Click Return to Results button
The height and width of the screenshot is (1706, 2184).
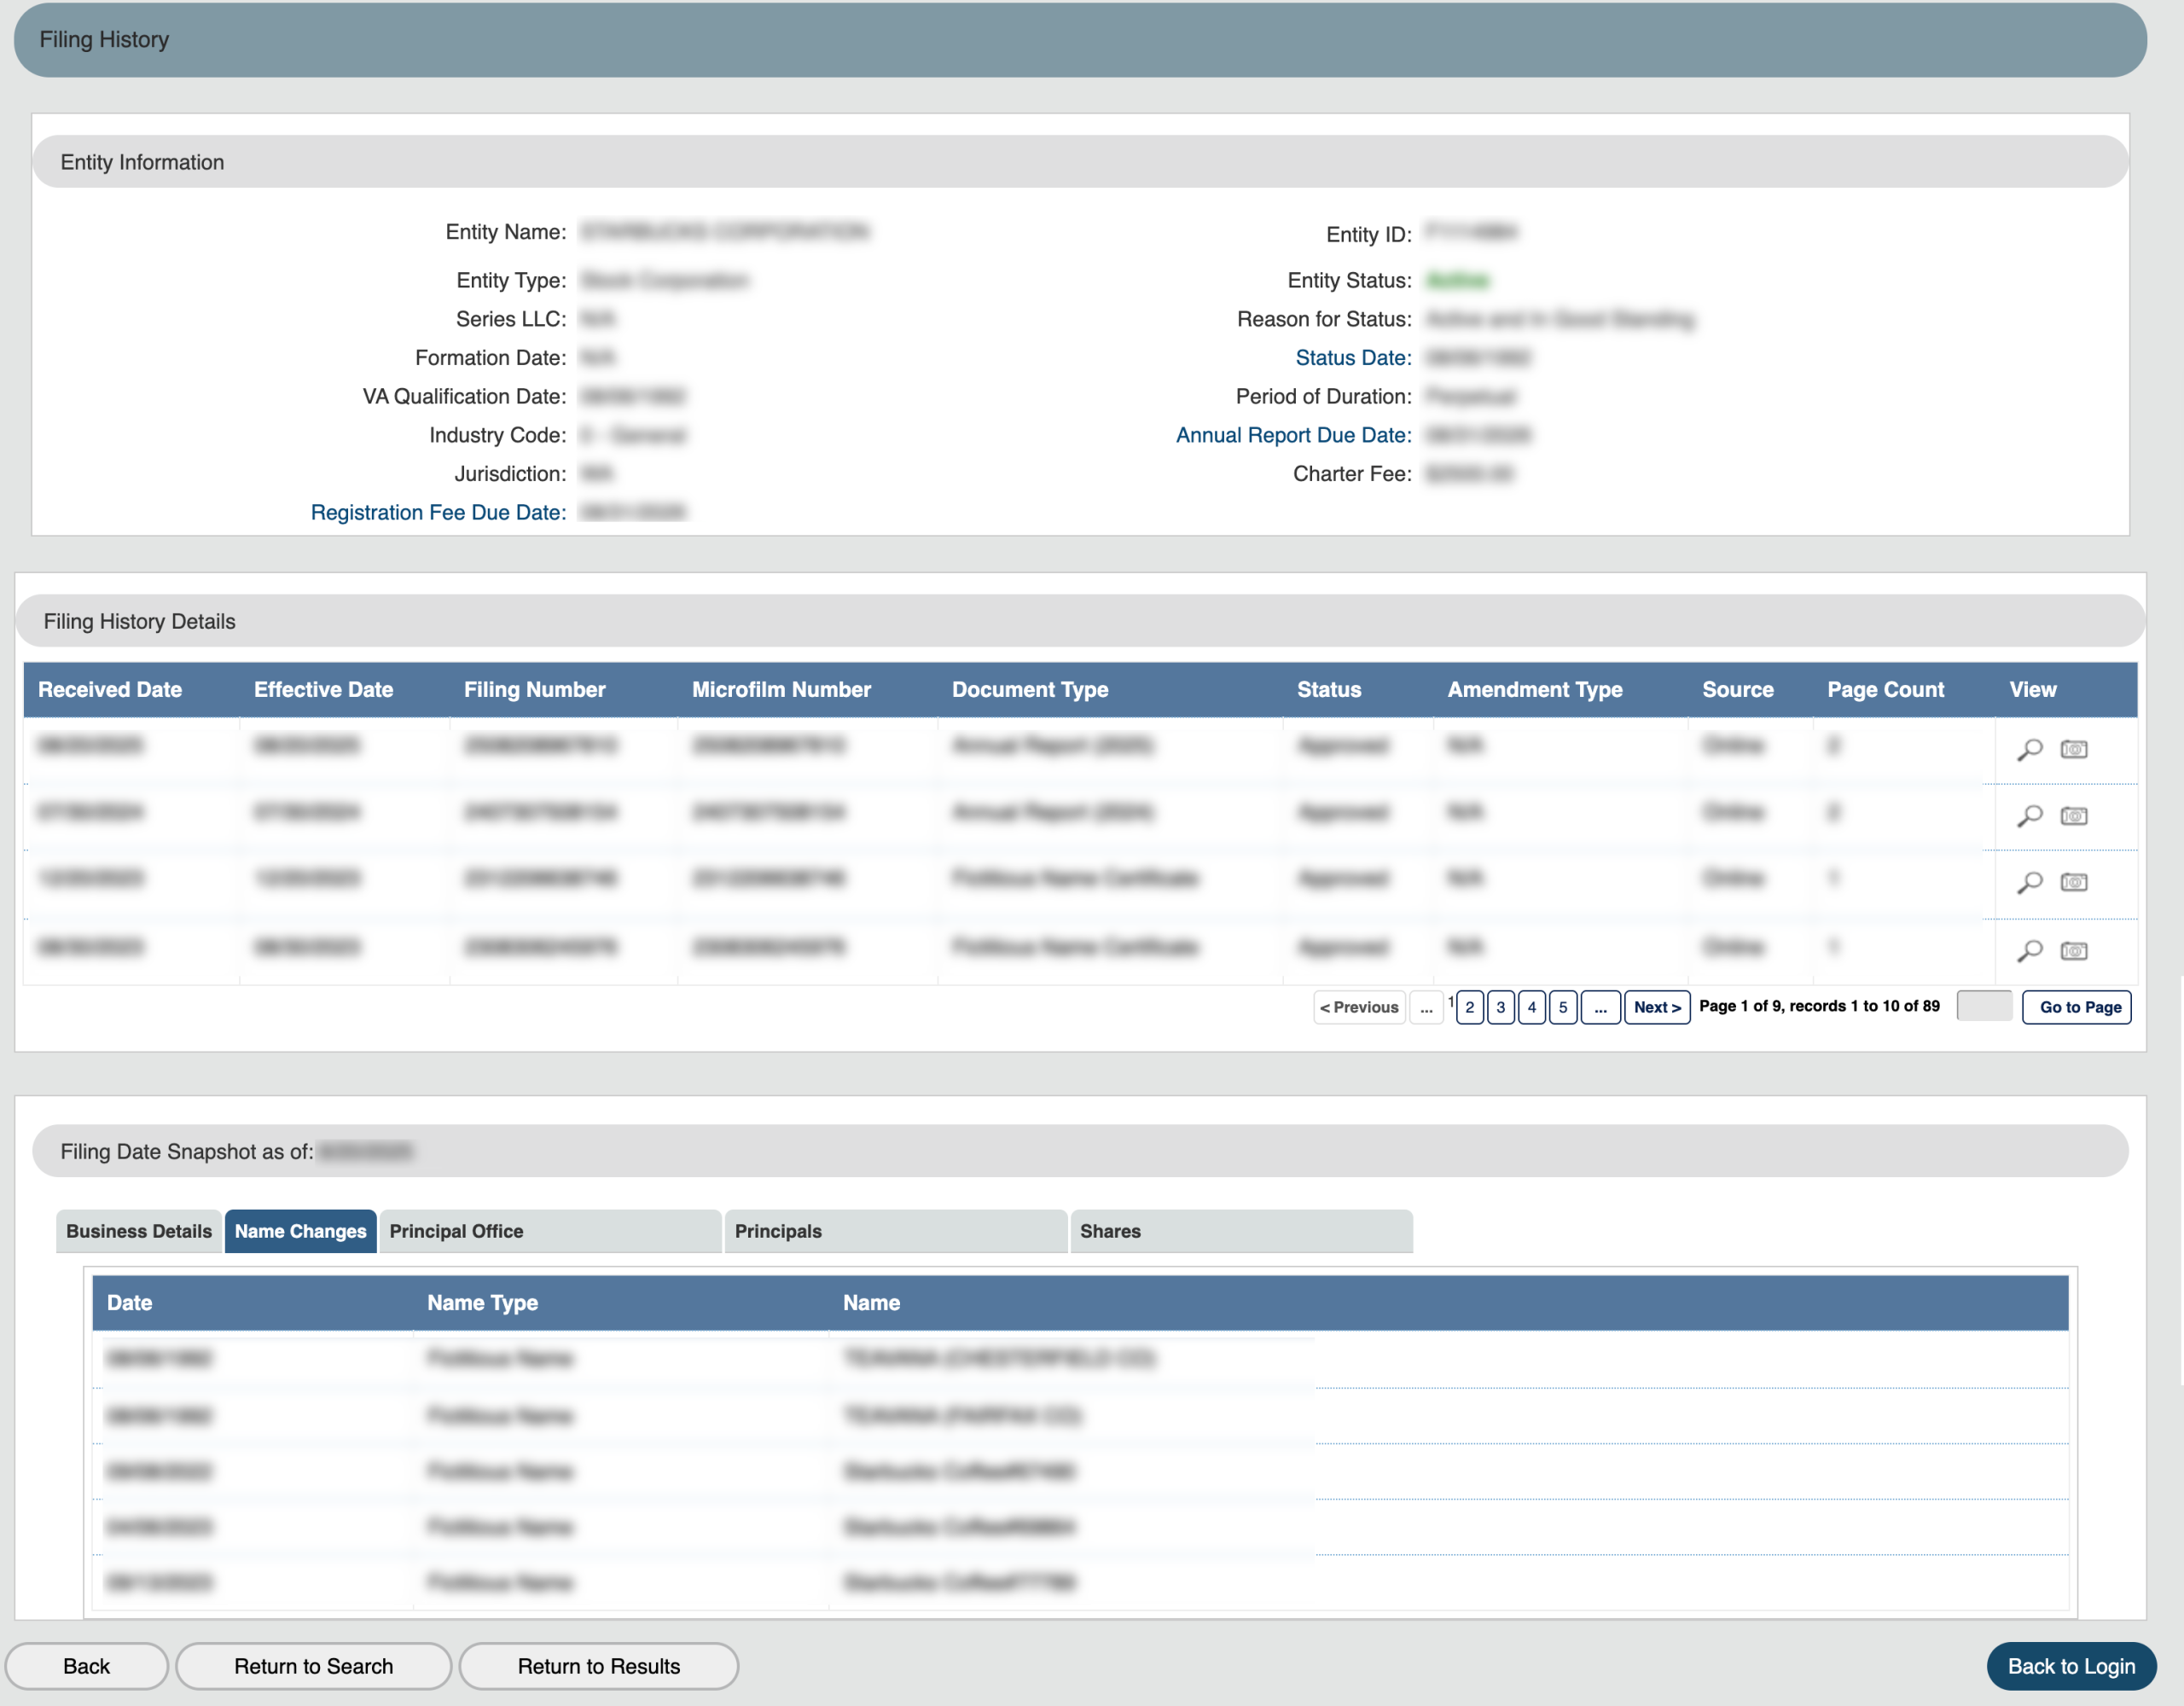click(599, 1666)
